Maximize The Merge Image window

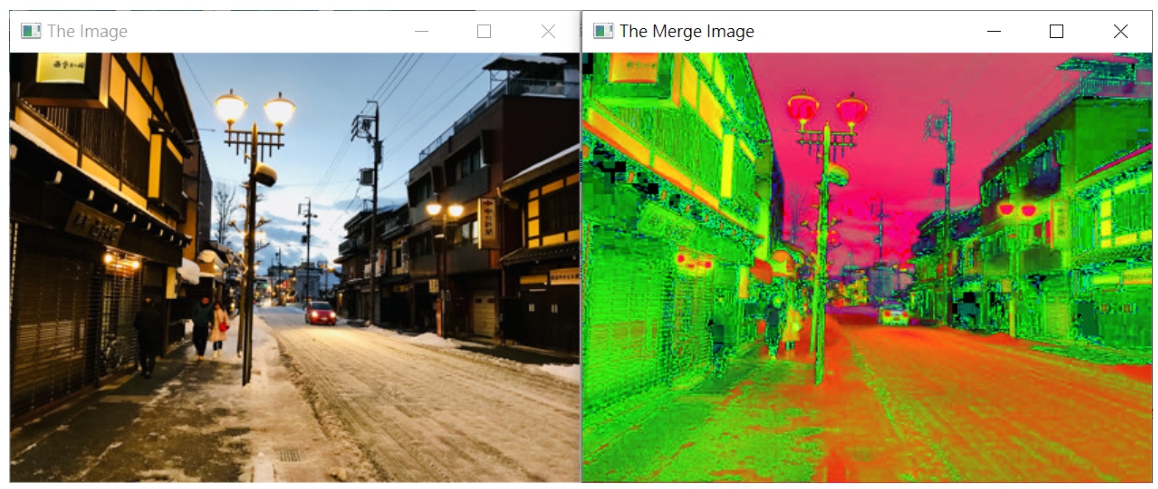click(1056, 31)
